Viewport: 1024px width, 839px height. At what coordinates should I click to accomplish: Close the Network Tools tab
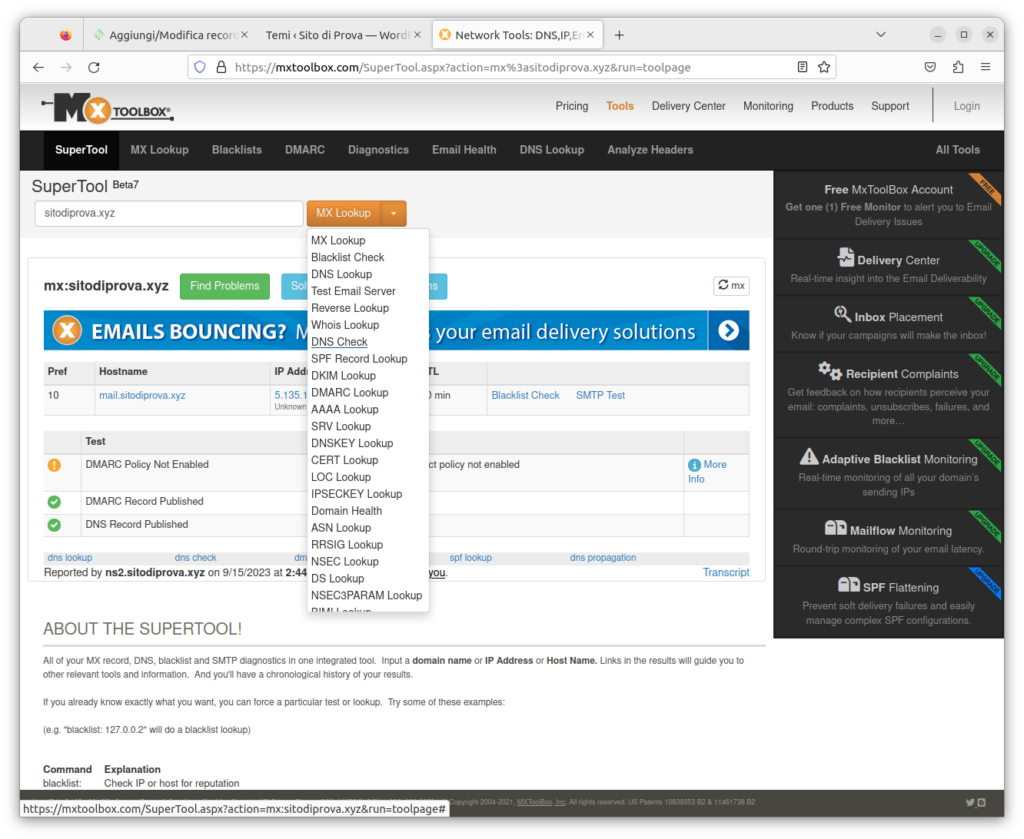pyautogui.click(x=590, y=35)
